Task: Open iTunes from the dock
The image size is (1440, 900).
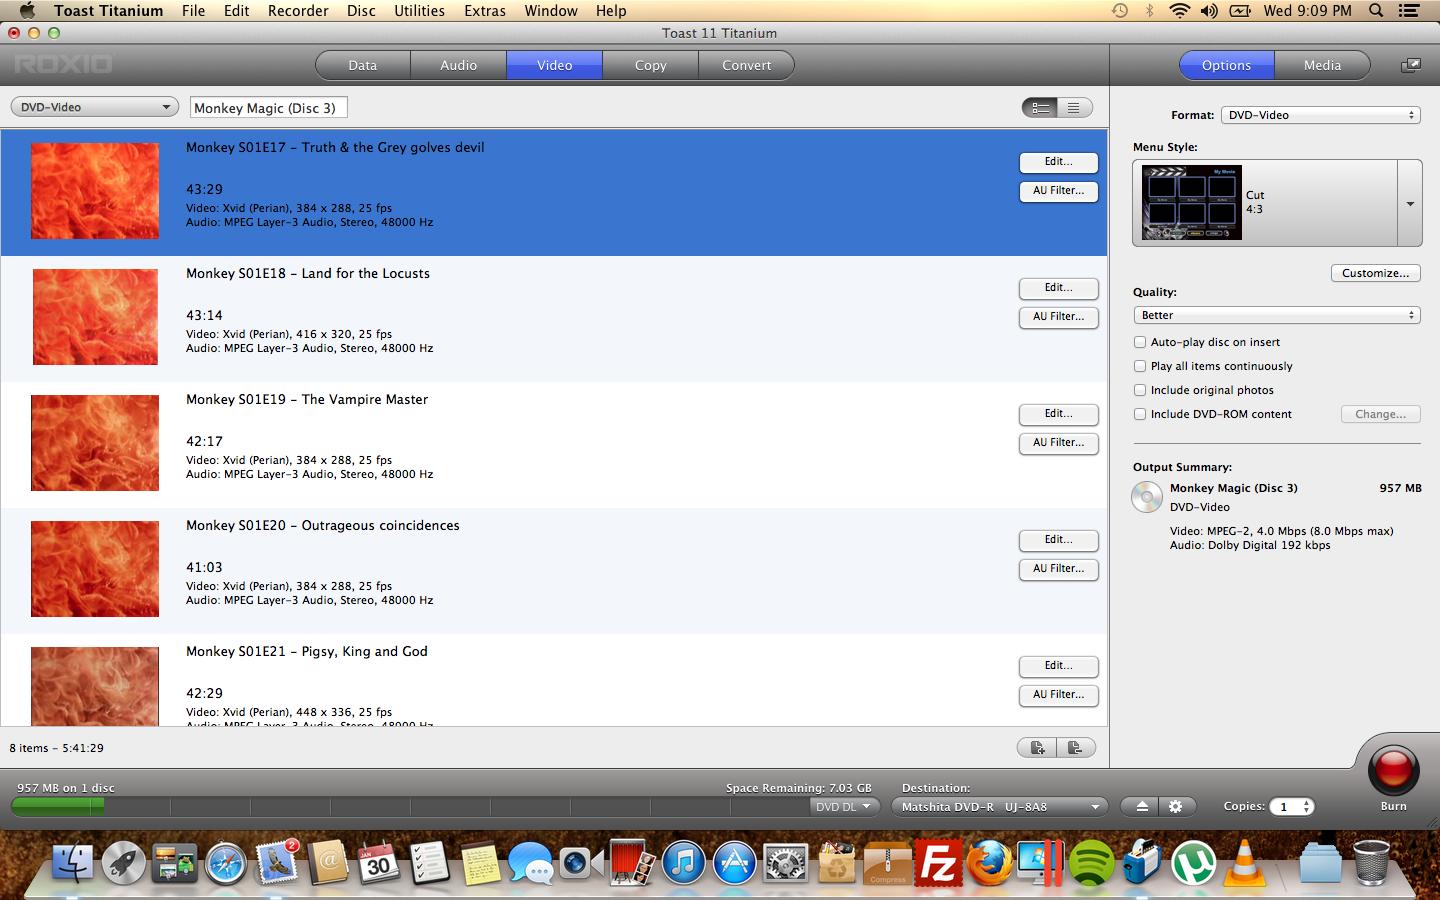Action: [683, 862]
